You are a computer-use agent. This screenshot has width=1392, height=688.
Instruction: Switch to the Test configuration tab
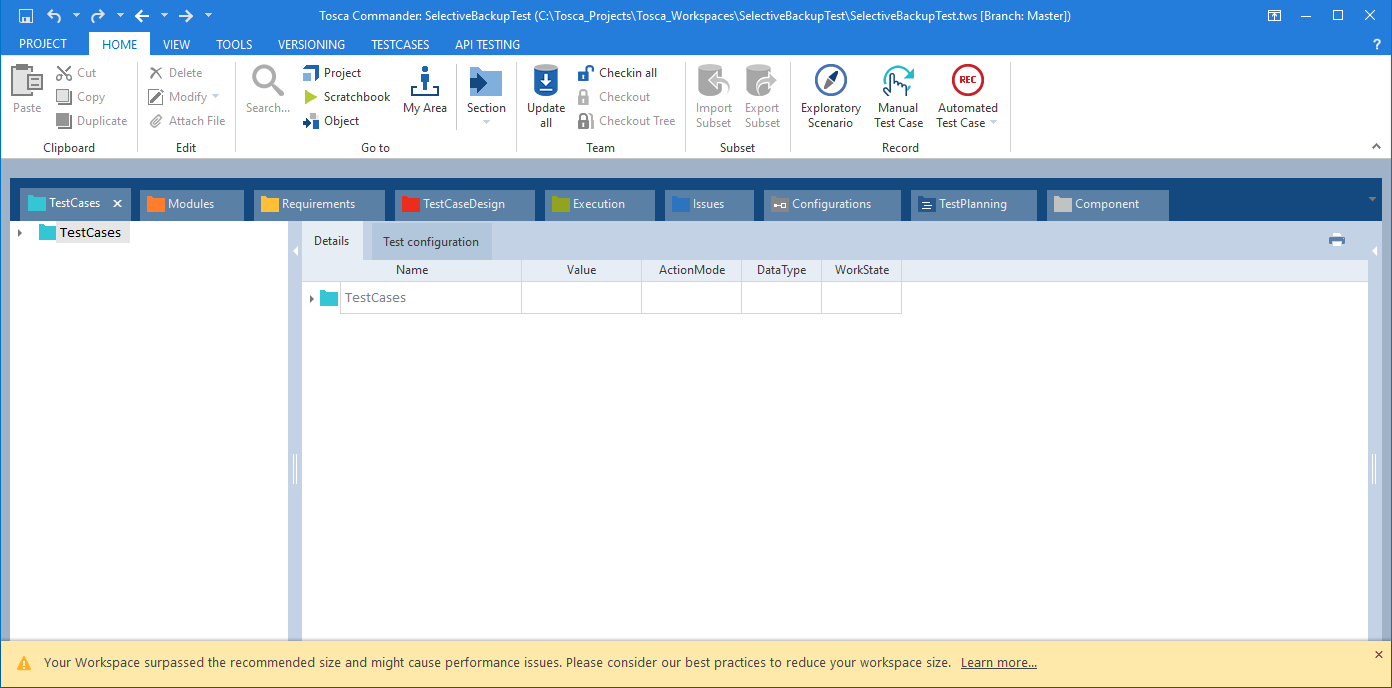click(x=431, y=242)
